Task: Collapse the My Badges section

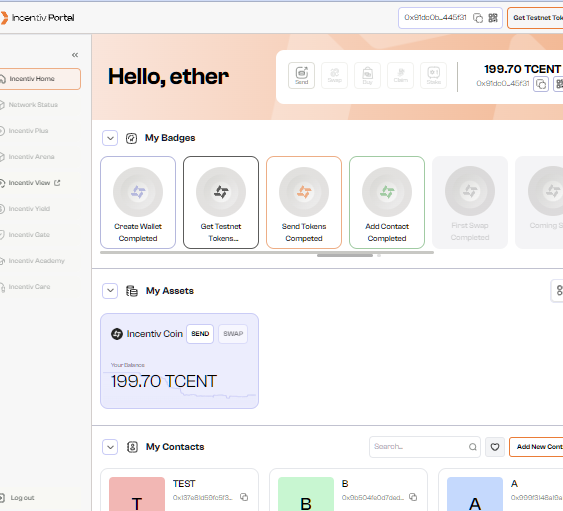Action: (x=110, y=138)
